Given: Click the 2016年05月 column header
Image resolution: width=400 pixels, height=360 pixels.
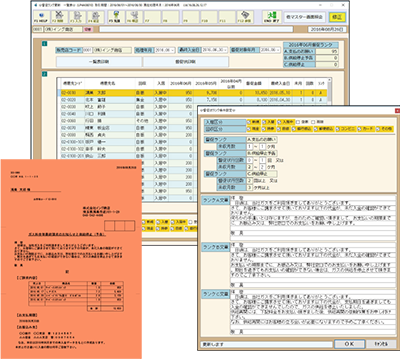Looking at the screenshot, I should (206, 83).
